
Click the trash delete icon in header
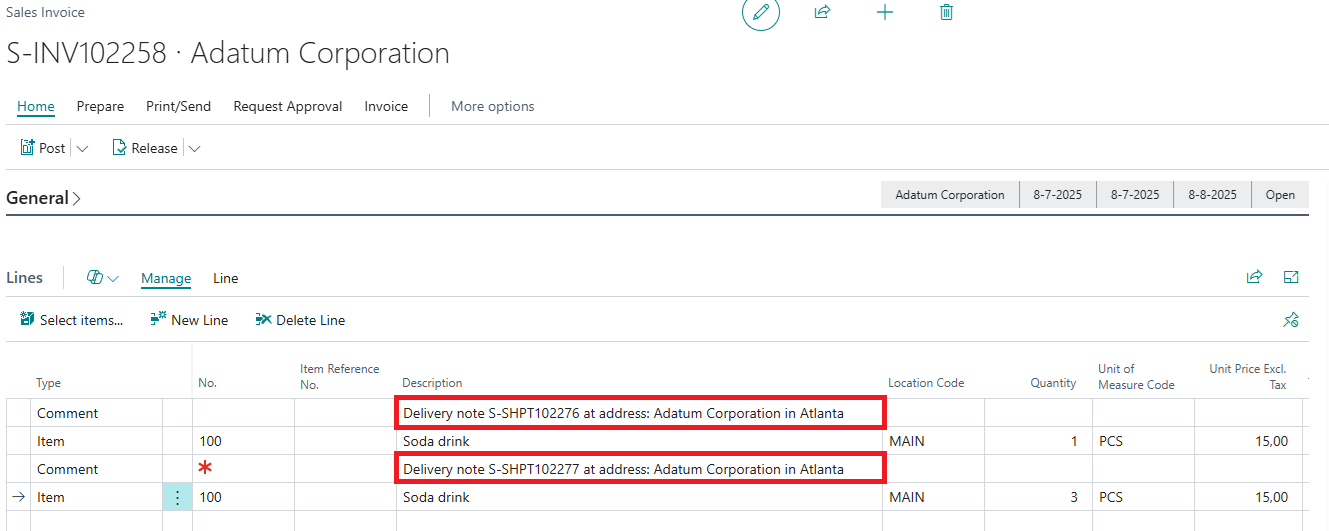tap(946, 12)
